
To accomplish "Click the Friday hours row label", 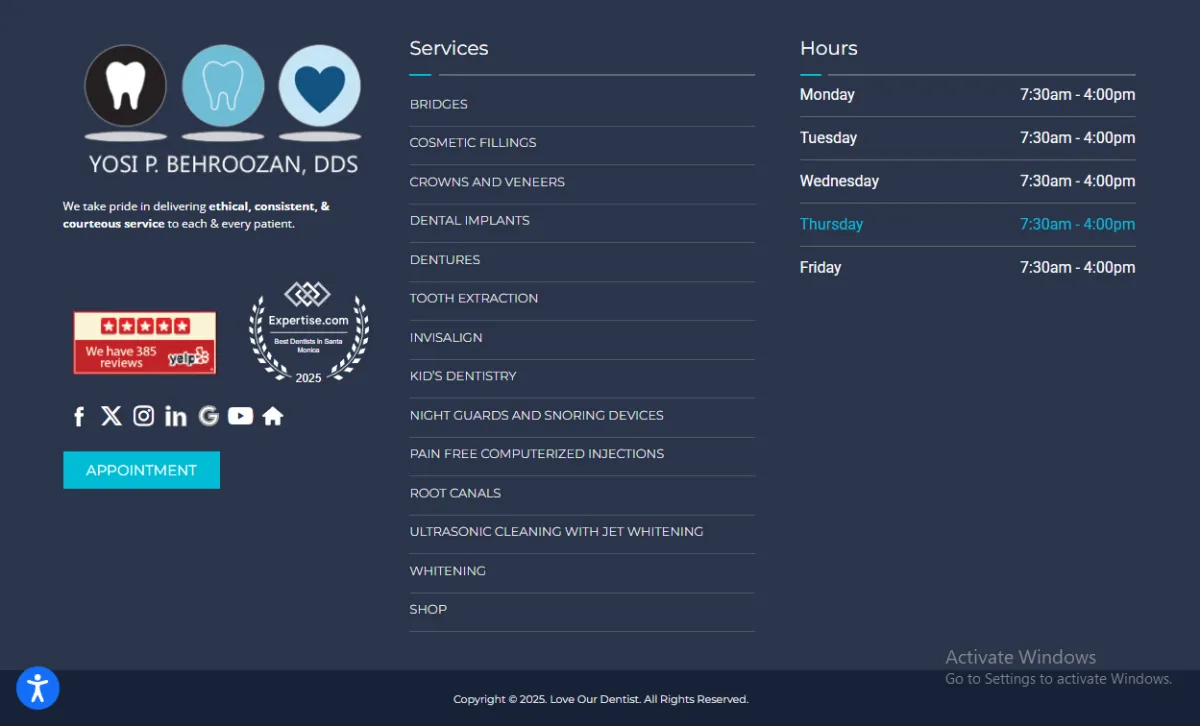I will (x=820, y=268).
